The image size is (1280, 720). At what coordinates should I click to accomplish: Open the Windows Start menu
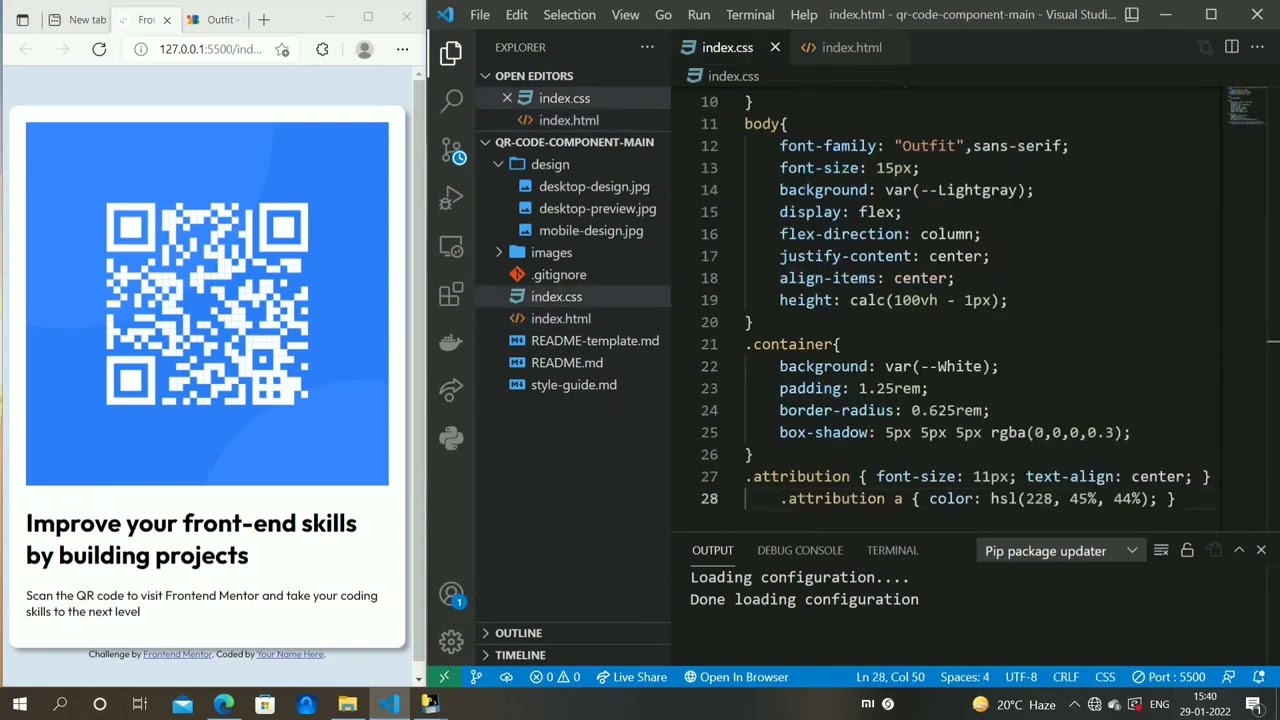[19, 704]
